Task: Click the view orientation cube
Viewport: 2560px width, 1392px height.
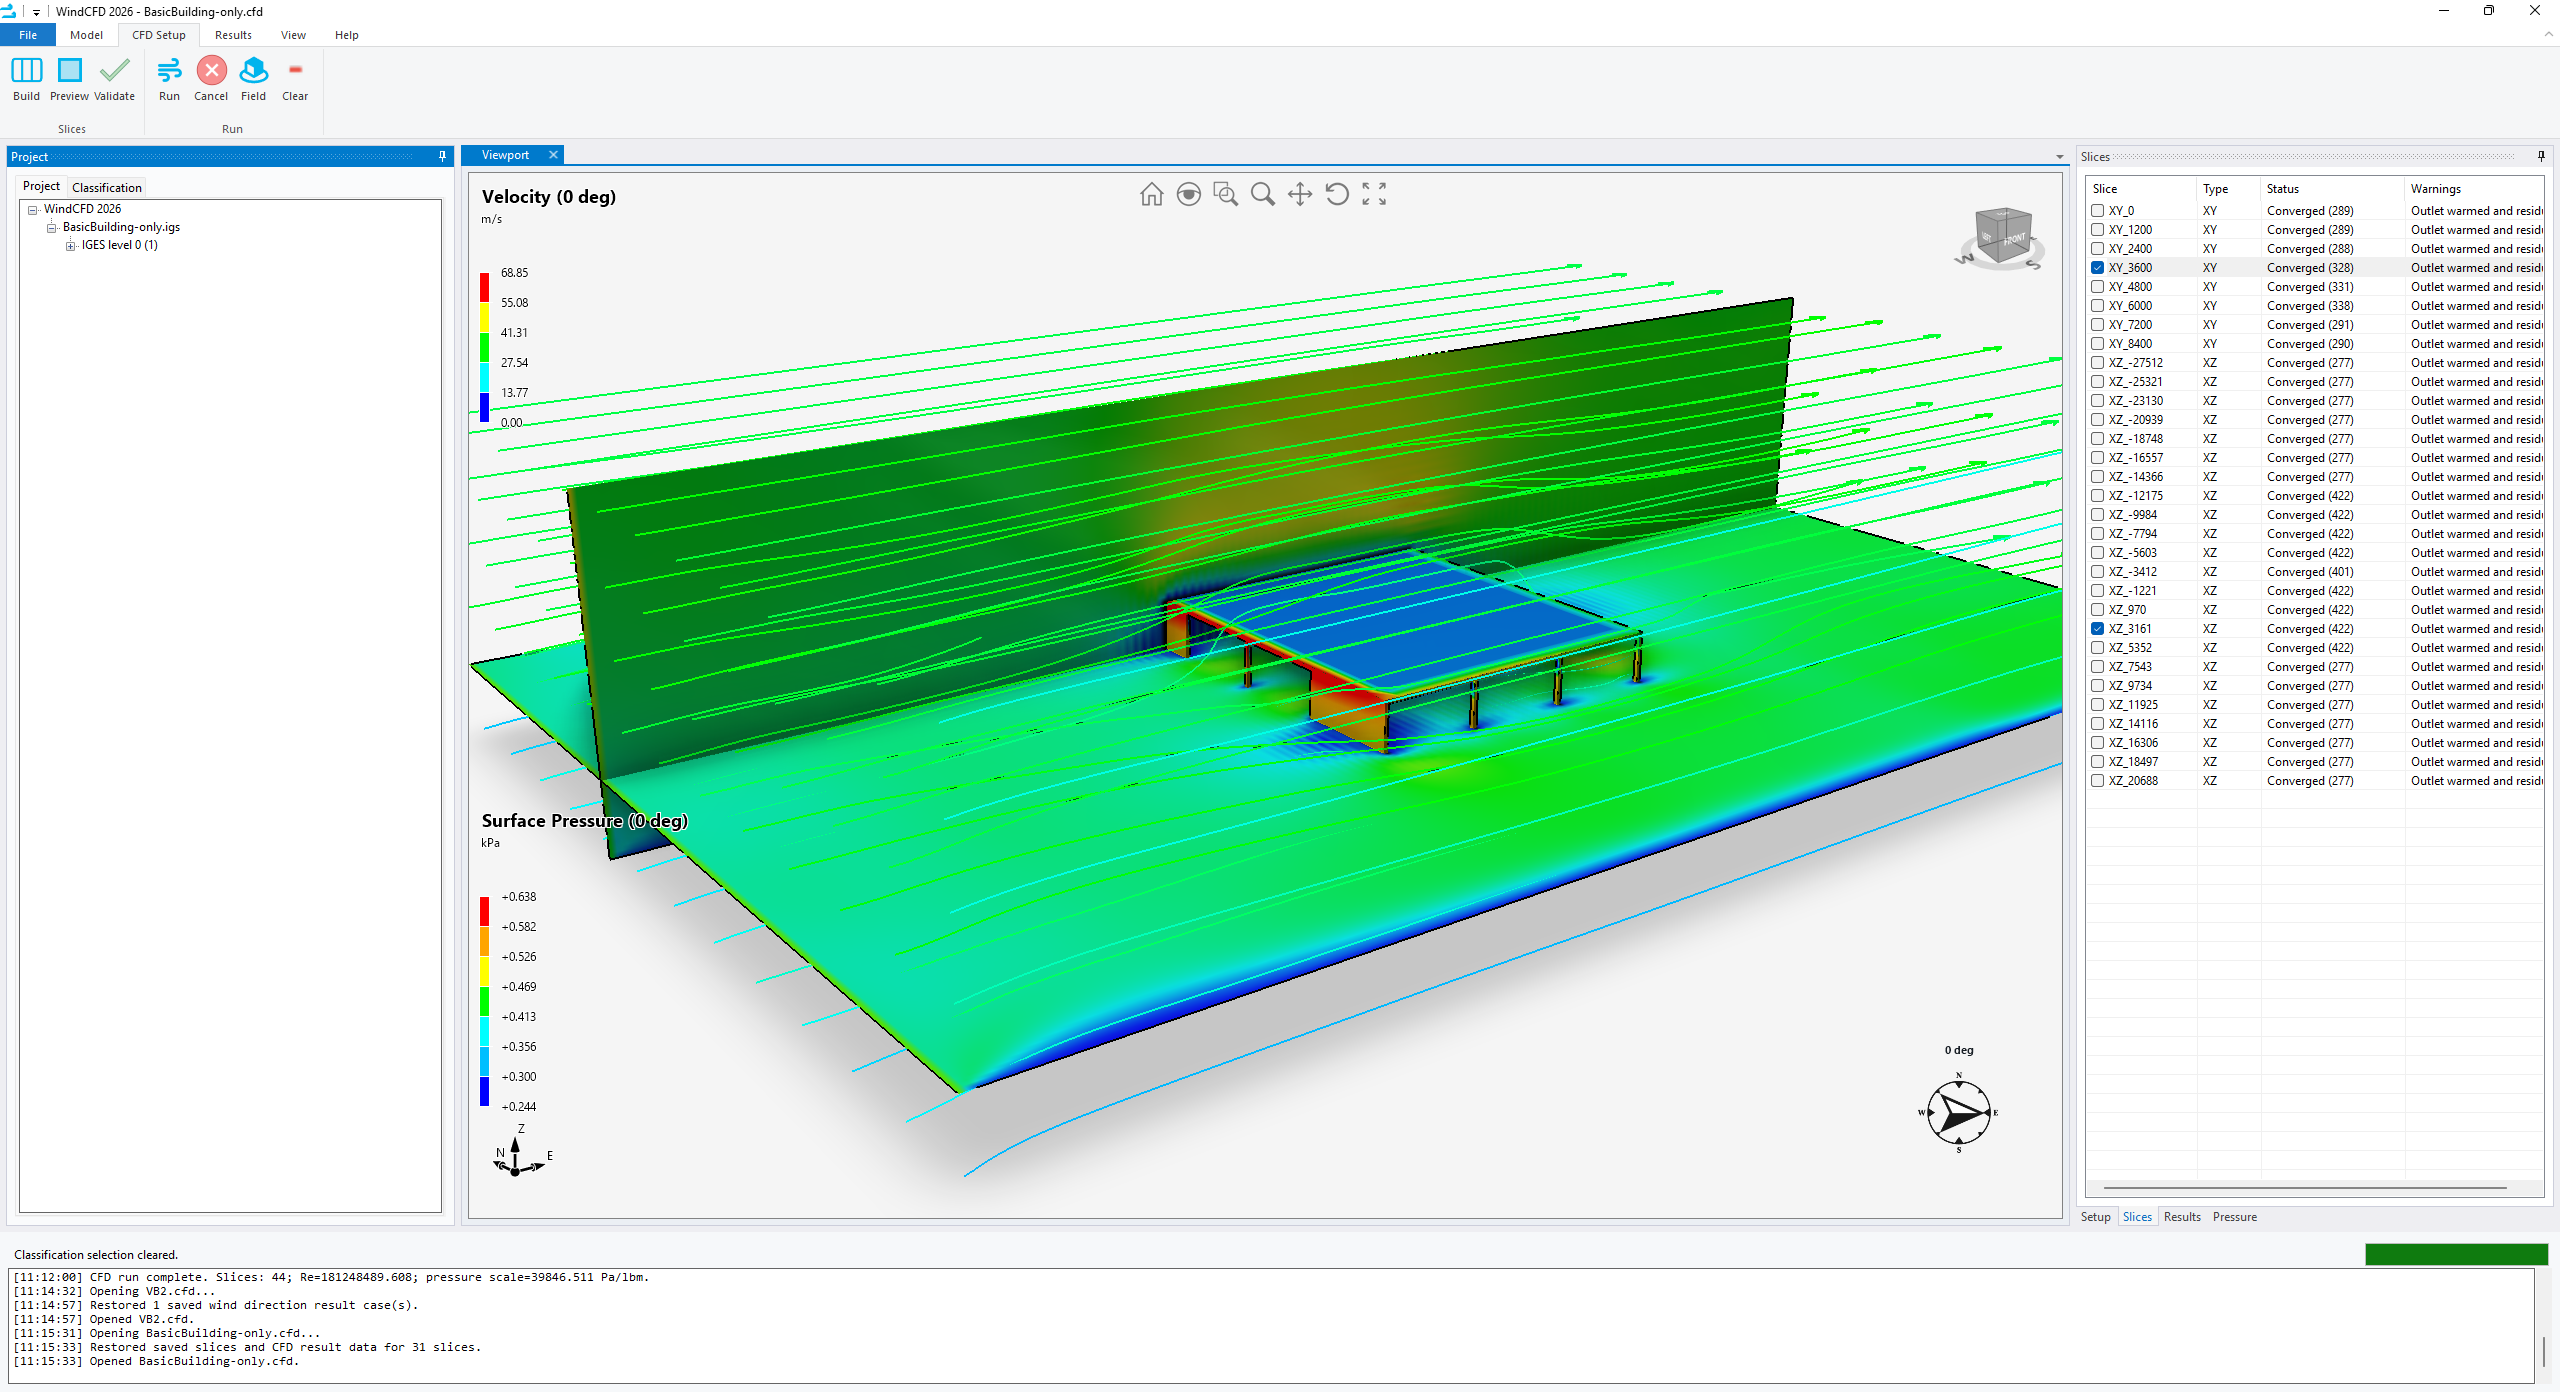Action: 2001,237
